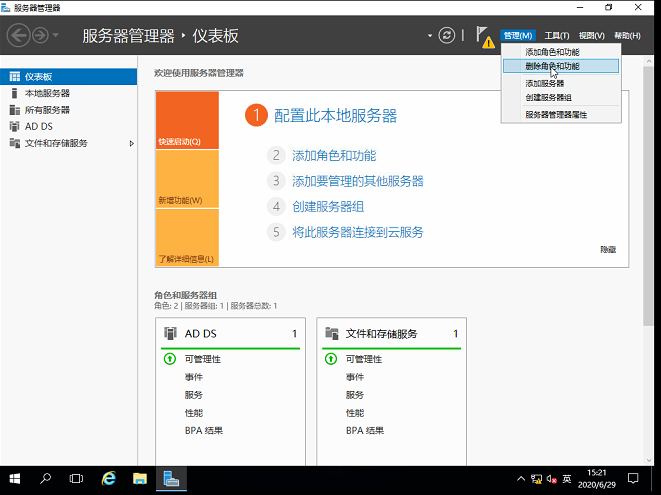This screenshot has width=661, height=495.
Task: Click the forward navigation arrow
Action: coord(40,35)
